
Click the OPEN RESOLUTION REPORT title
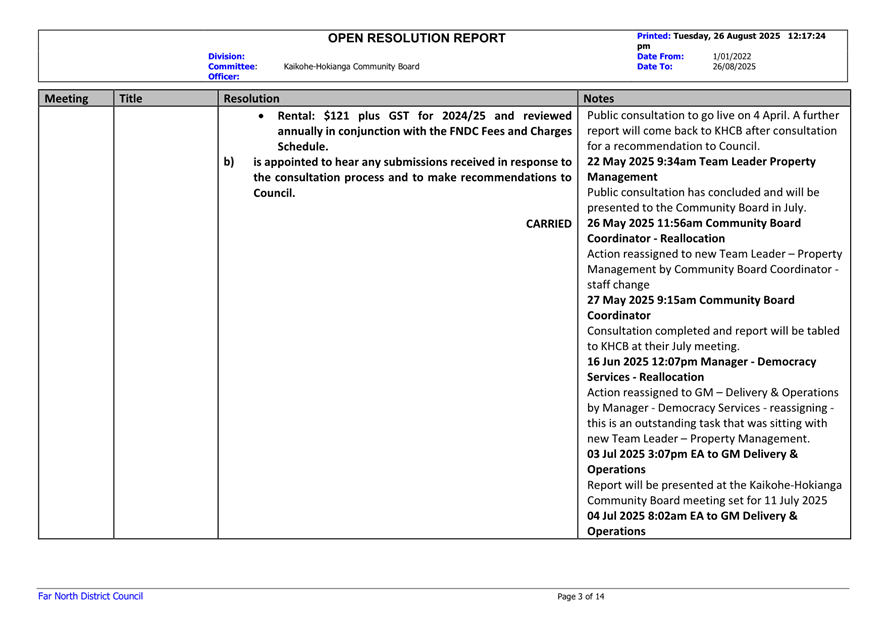pyautogui.click(x=417, y=38)
